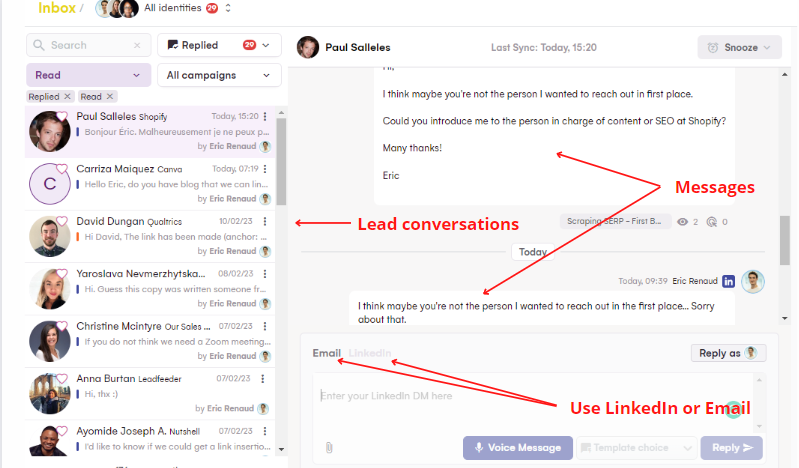Image resolution: width=799 pixels, height=468 pixels.
Task: Switch to the Email reply tab
Action: (x=326, y=353)
